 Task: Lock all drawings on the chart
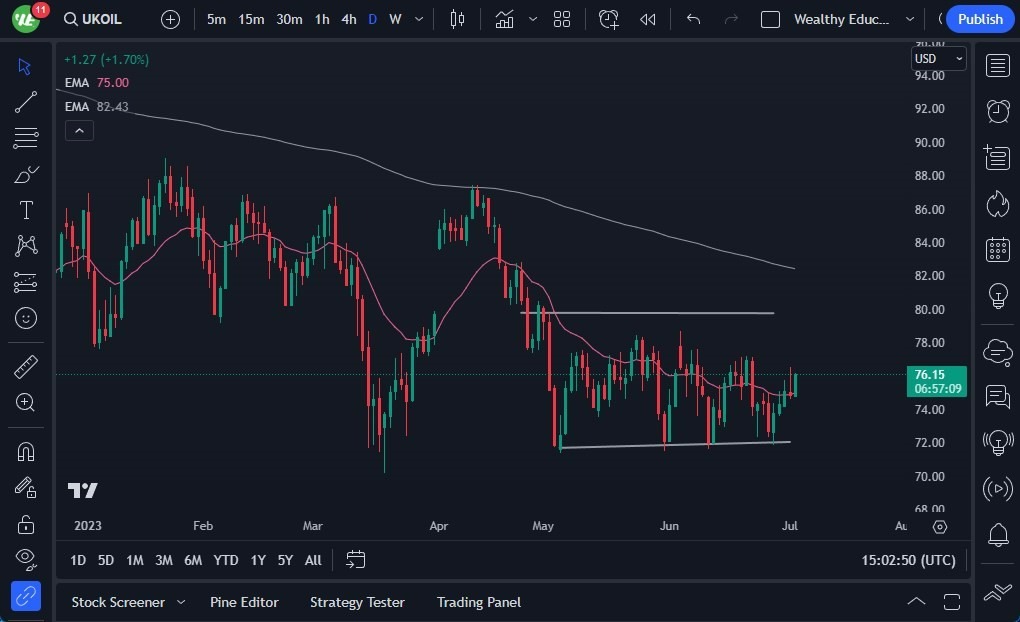(x=26, y=524)
